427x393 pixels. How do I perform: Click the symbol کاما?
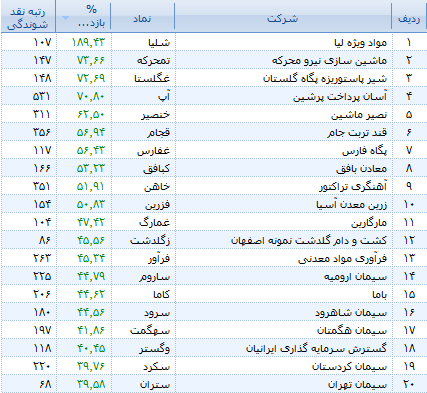point(161,295)
